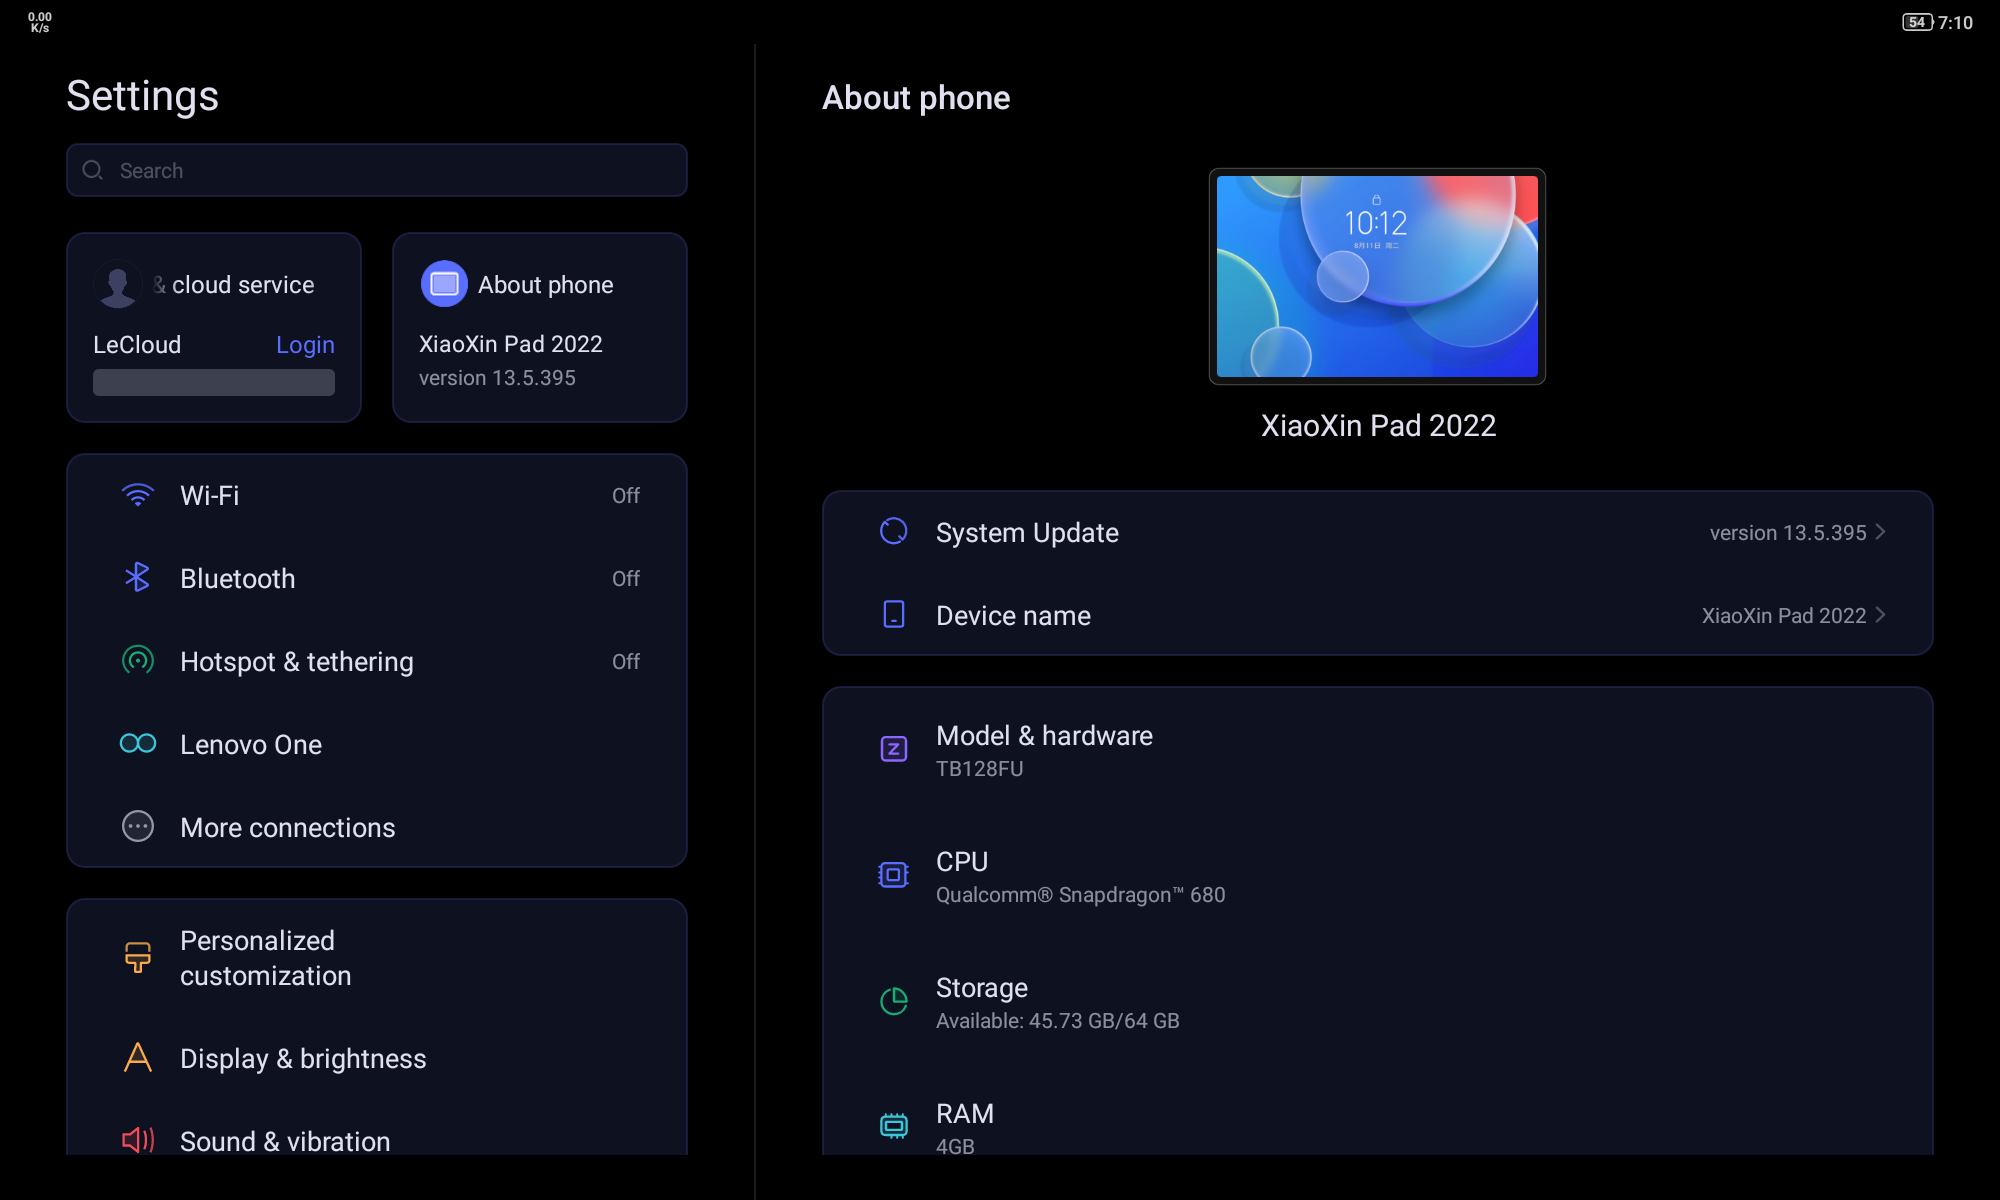Expand System Update version chevron
The height and width of the screenshot is (1200, 2000).
pos(1881,532)
